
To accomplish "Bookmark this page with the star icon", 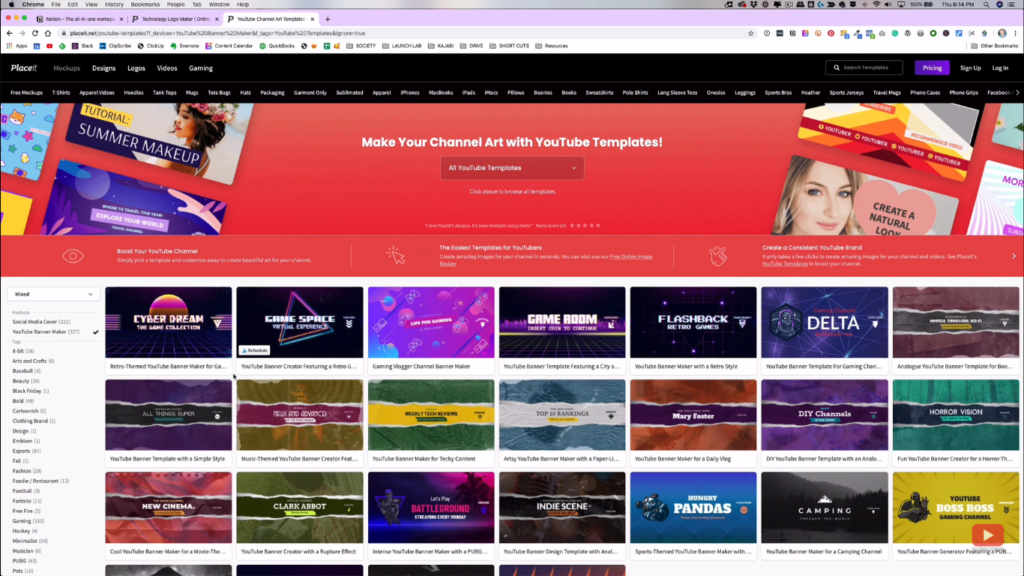I will point(751,33).
